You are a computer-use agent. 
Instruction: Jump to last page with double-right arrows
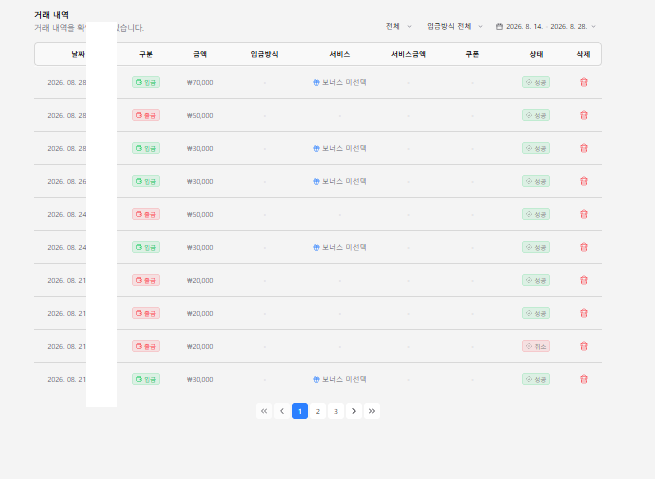click(x=372, y=411)
